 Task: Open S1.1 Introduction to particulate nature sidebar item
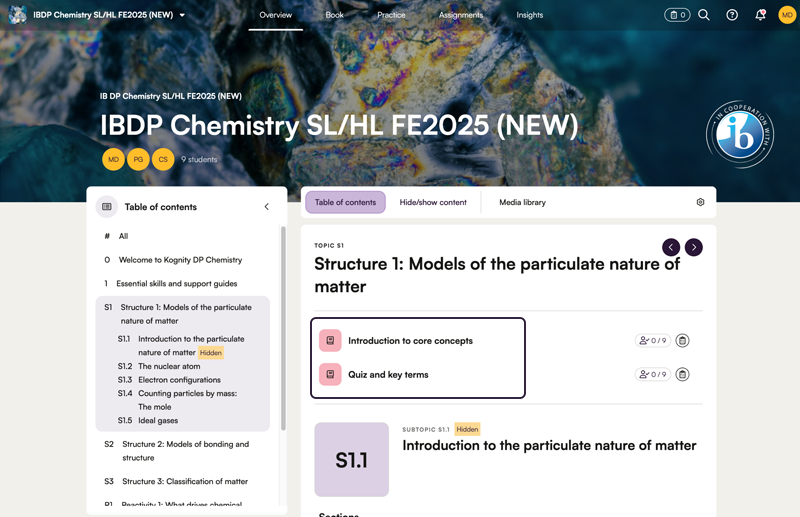click(189, 346)
